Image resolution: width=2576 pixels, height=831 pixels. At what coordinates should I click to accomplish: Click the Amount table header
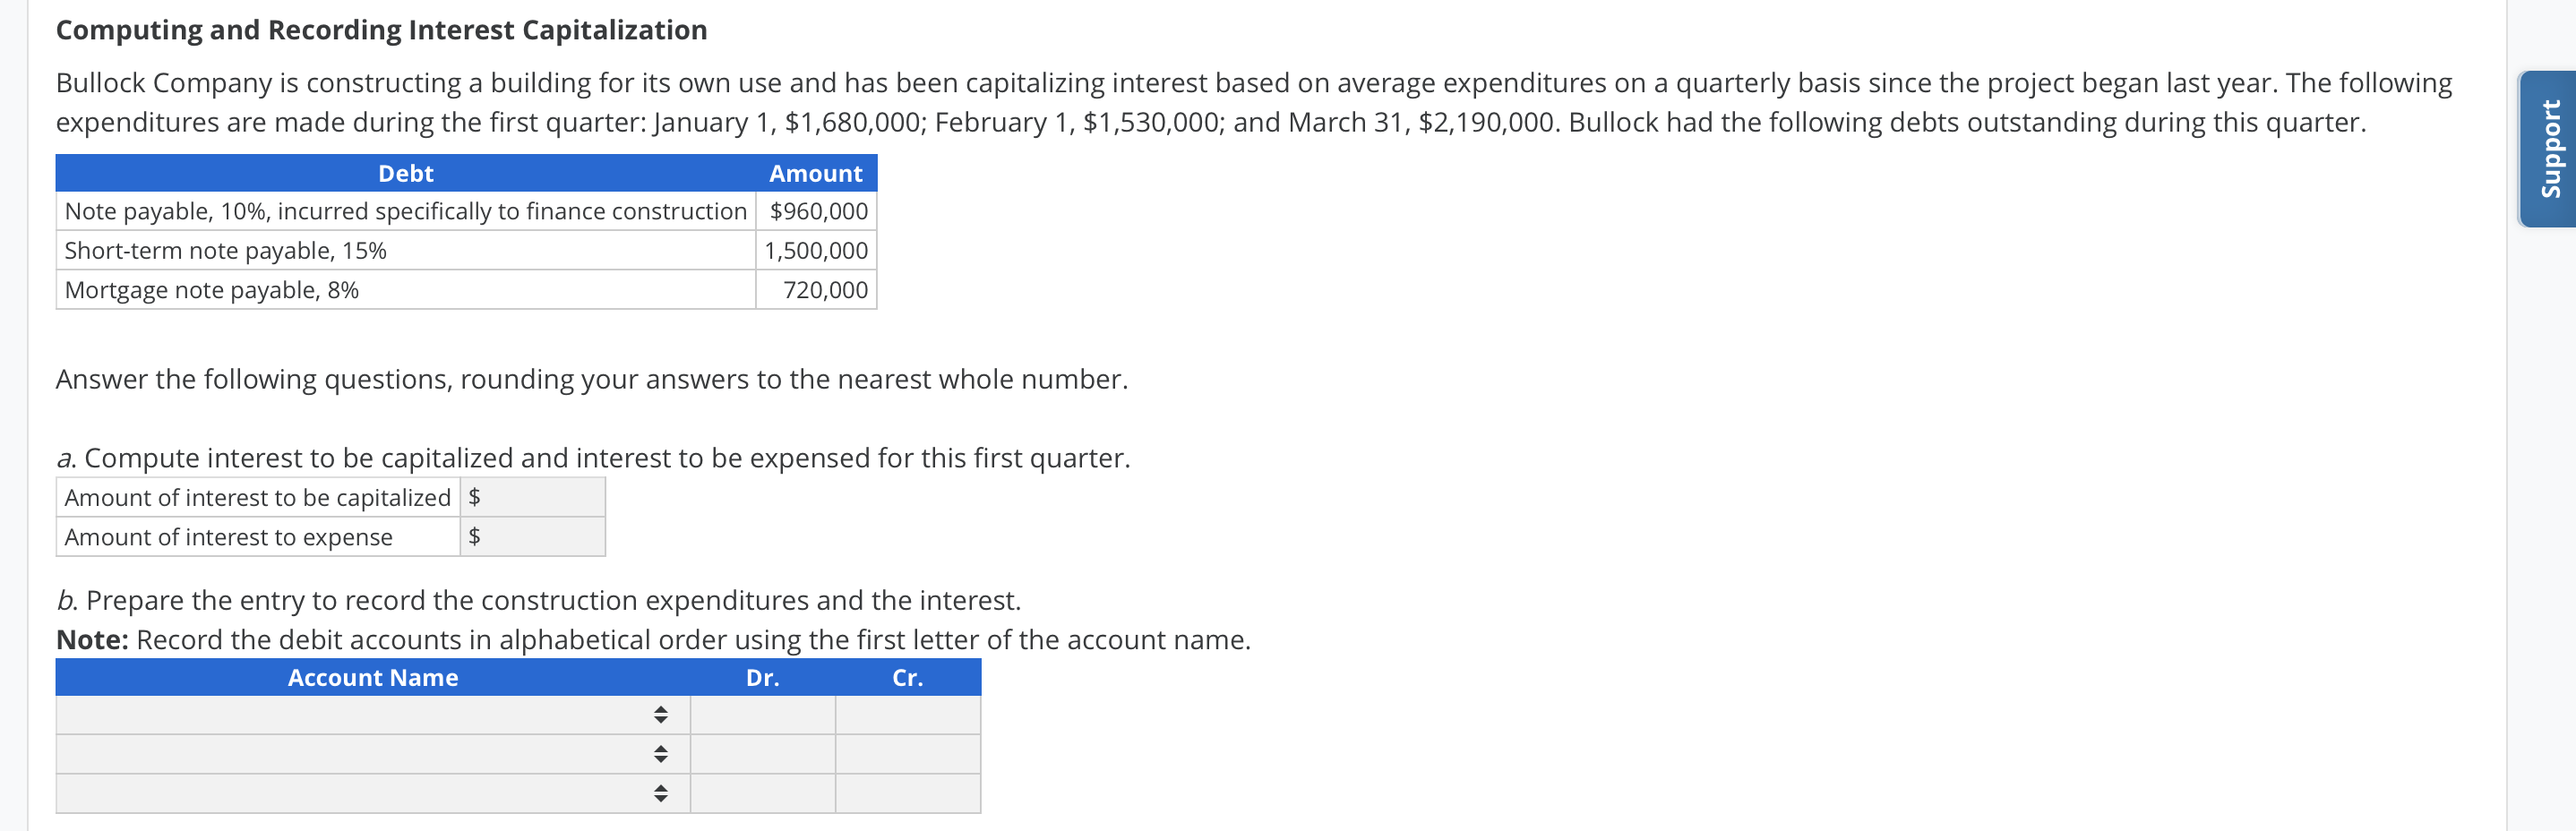[x=816, y=173]
